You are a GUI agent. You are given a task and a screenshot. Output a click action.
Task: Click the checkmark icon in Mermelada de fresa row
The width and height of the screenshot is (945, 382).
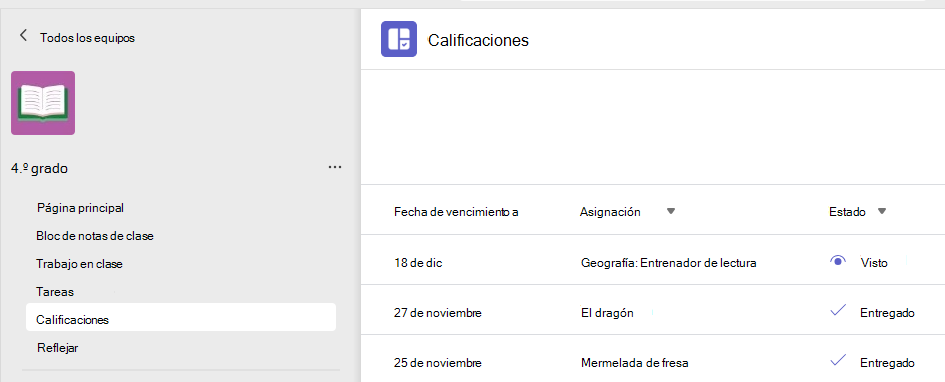click(x=838, y=361)
